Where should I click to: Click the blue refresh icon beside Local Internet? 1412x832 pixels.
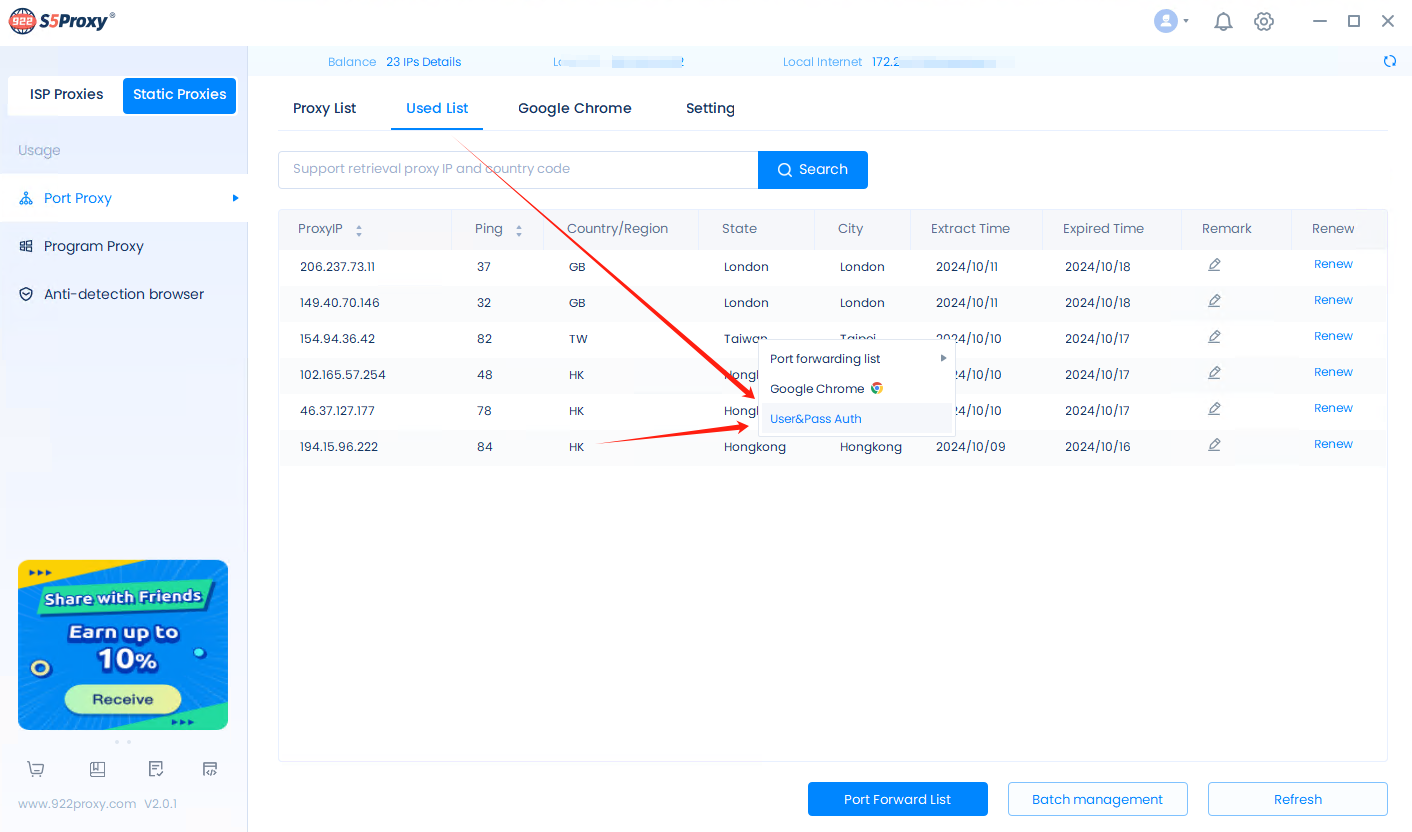coord(1389,61)
